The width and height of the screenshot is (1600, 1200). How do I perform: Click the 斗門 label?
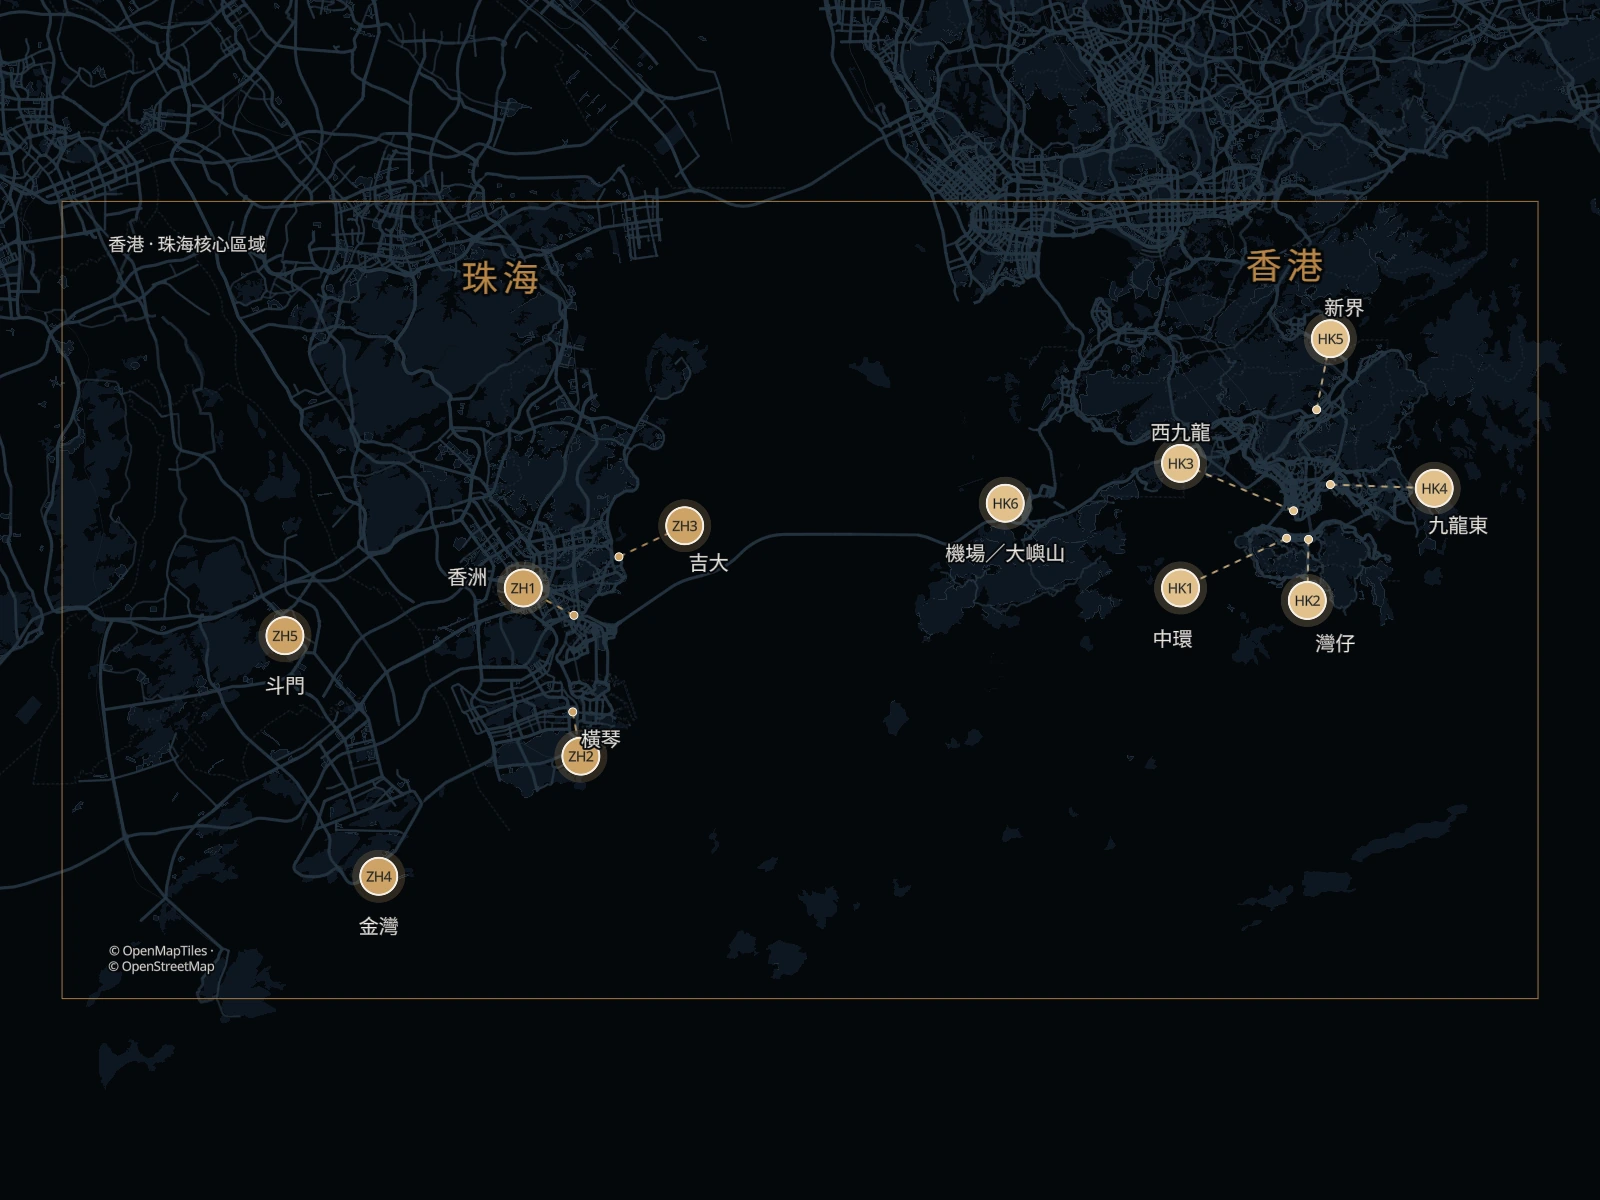pos(285,685)
